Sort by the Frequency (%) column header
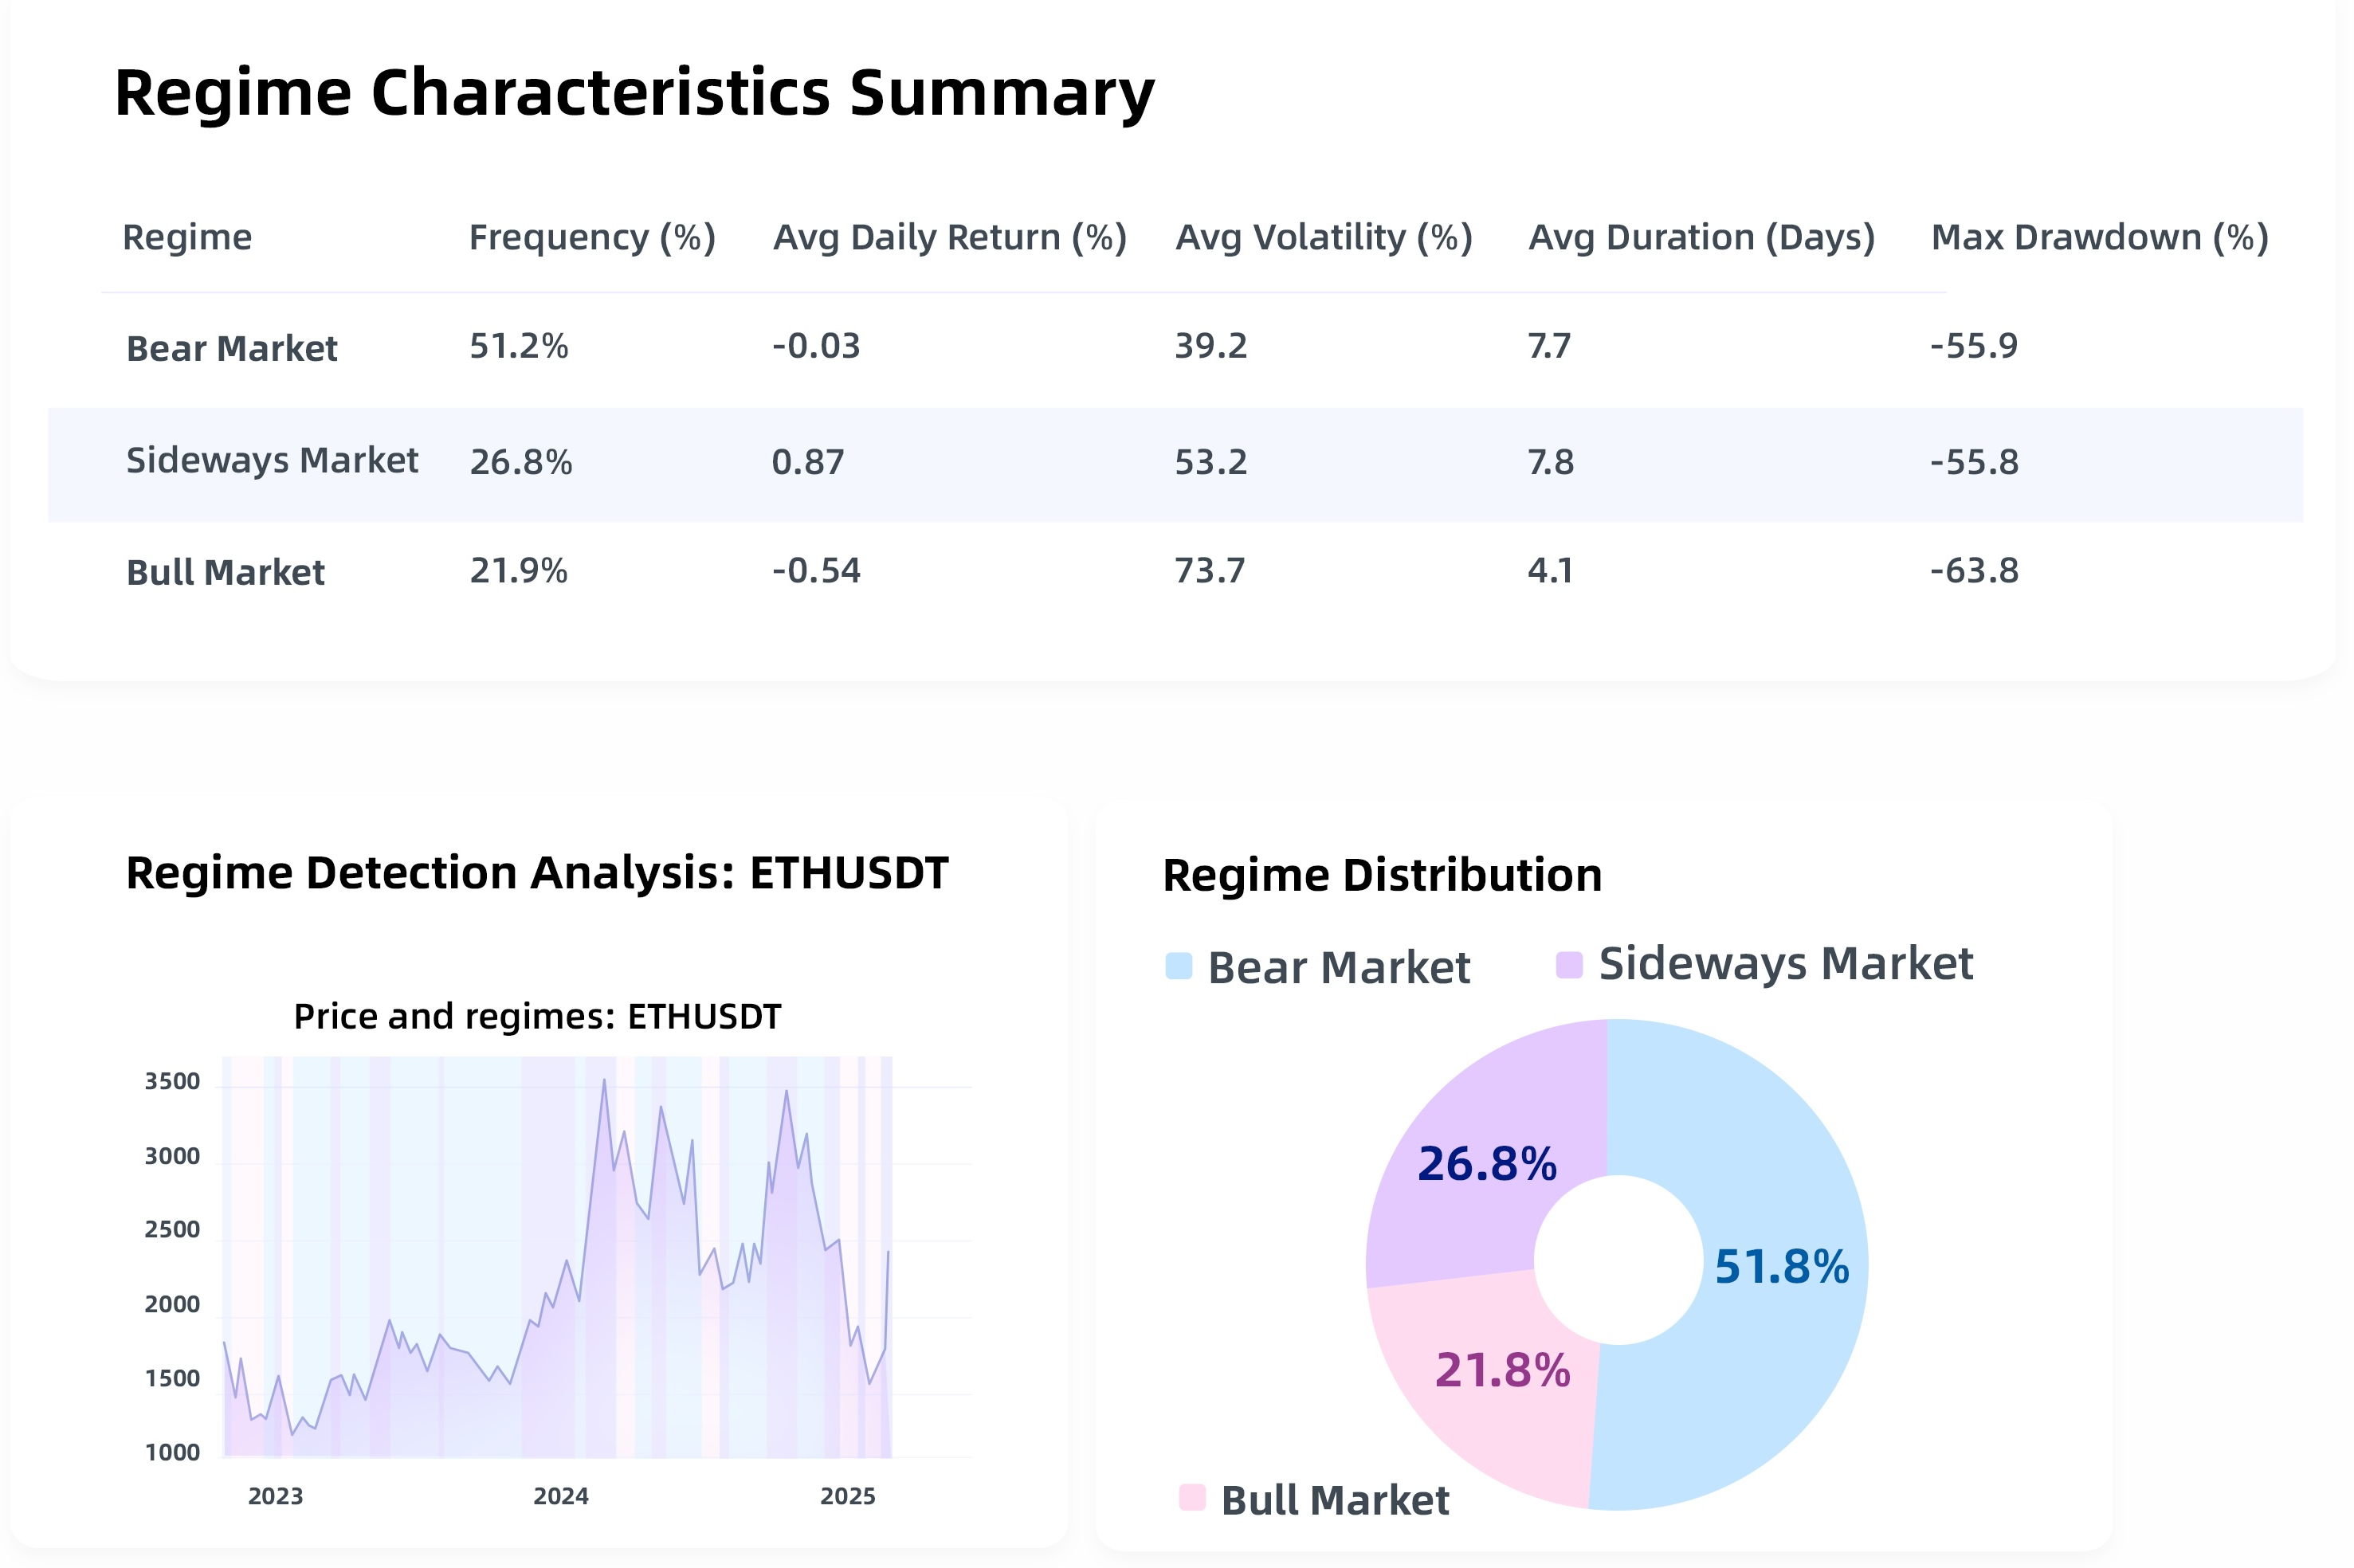 pyautogui.click(x=592, y=238)
